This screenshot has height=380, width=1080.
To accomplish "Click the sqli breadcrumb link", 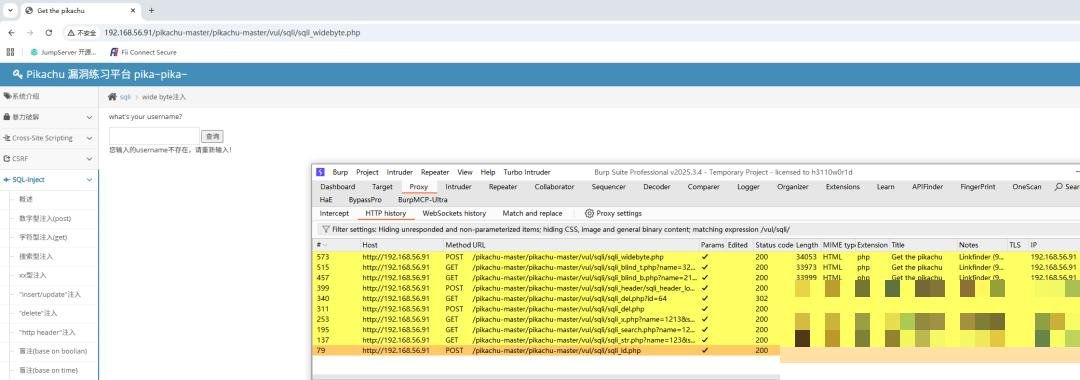I will click(125, 97).
